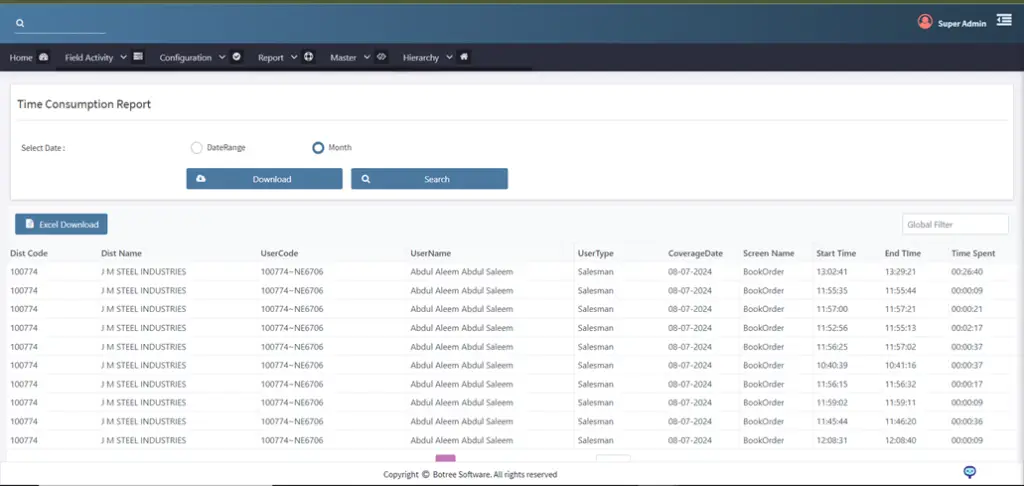The height and width of the screenshot is (486, 1024).
Task: Expand the Report dropdown arrow
Action: pyautogui.click(x=294, y=57)
